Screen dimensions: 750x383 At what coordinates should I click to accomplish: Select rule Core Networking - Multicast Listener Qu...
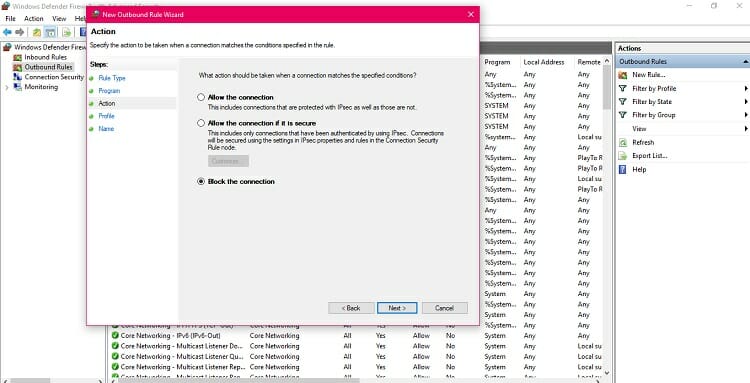[182, 357]
